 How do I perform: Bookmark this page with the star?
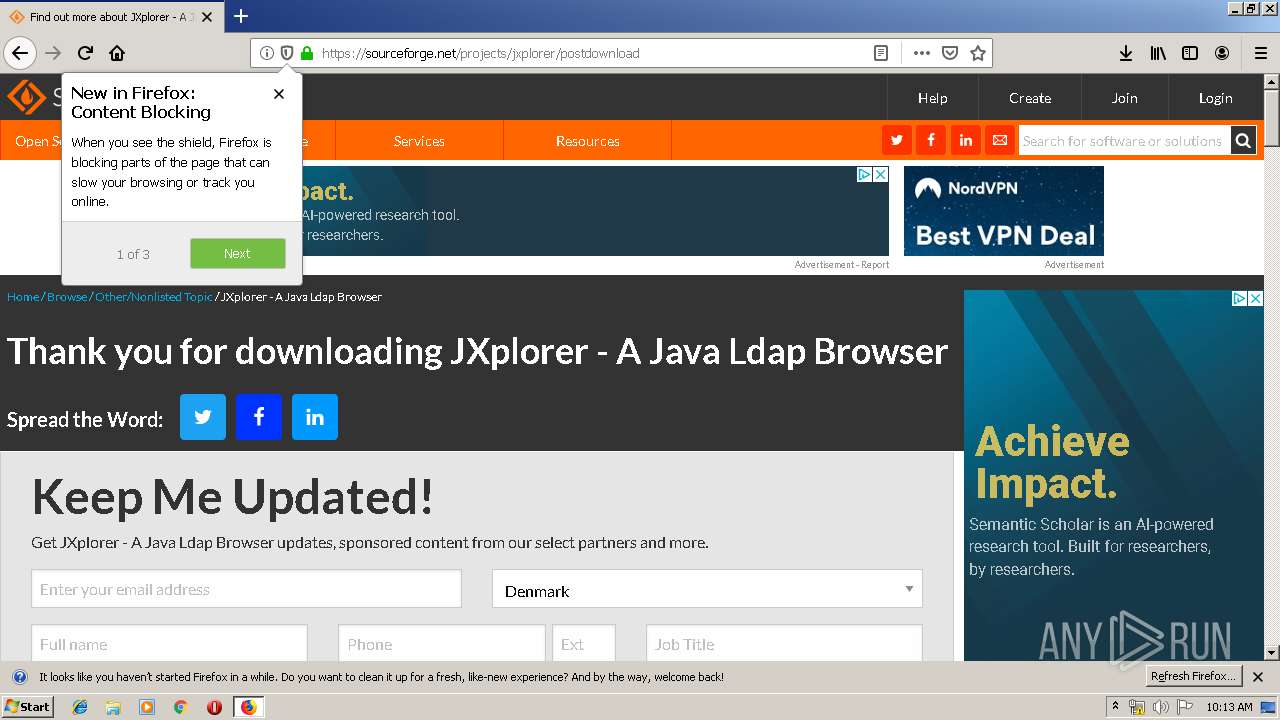click(978, 53)
